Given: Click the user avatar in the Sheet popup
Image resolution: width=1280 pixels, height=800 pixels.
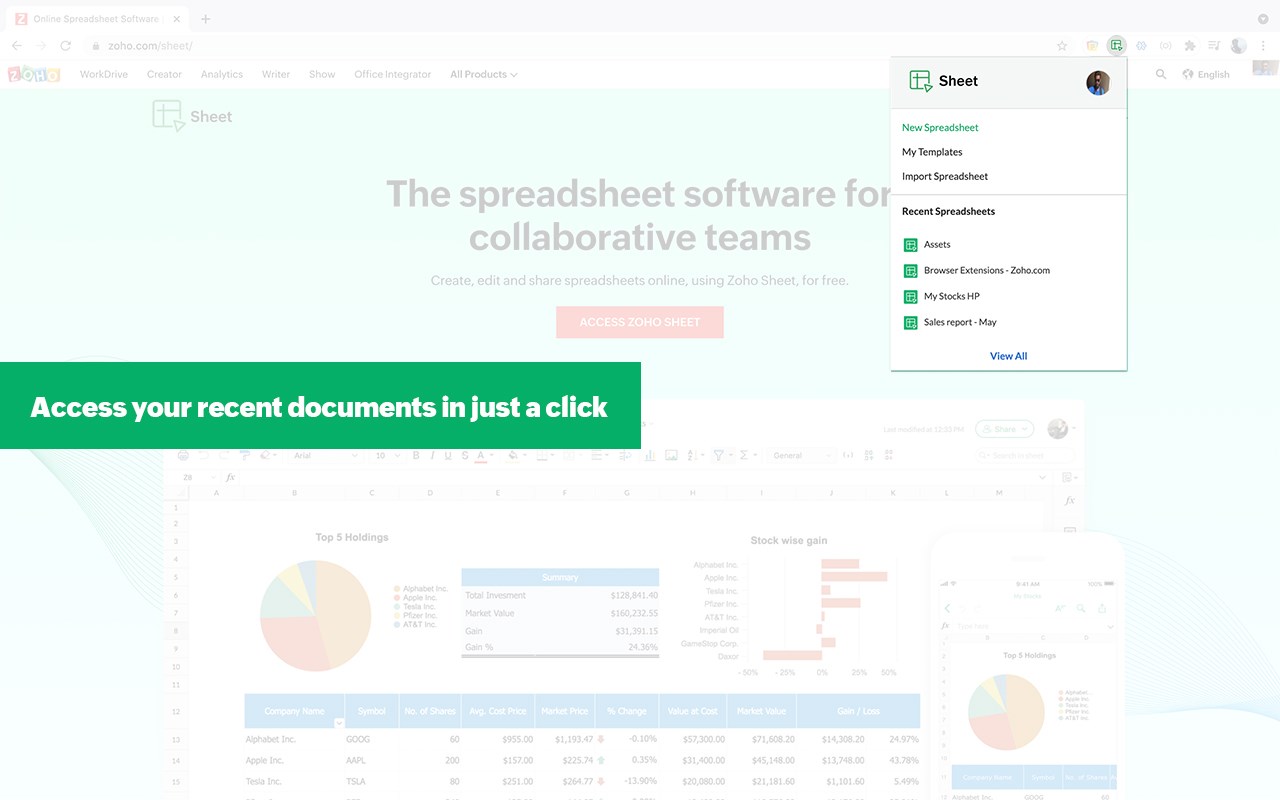Looking at the screenshot, I should [1098, 83].
